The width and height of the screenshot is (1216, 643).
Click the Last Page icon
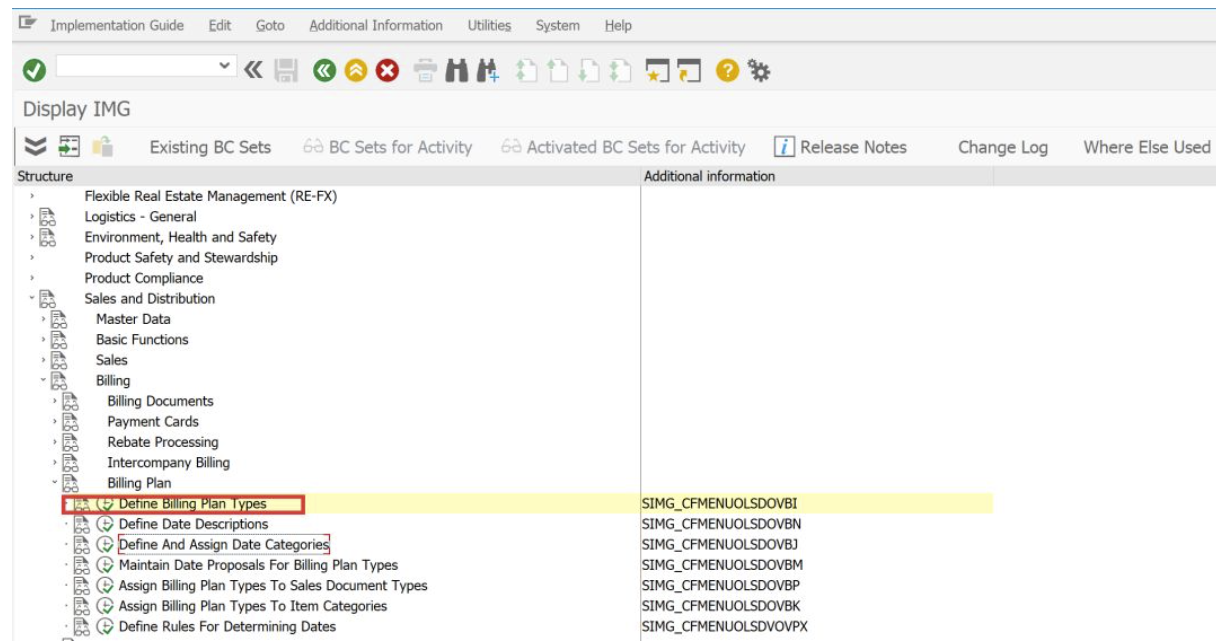pyautogui.click(x=620, y=71)
